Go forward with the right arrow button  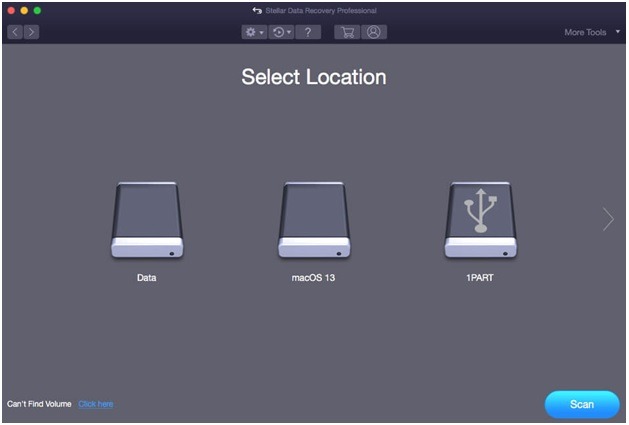point(31,32)
